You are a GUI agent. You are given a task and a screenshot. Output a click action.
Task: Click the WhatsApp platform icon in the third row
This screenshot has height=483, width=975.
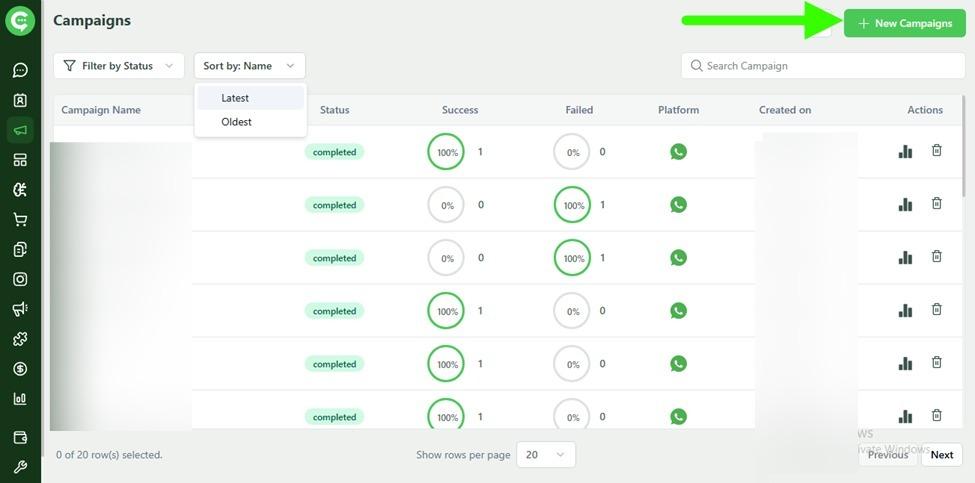[678, 257]
